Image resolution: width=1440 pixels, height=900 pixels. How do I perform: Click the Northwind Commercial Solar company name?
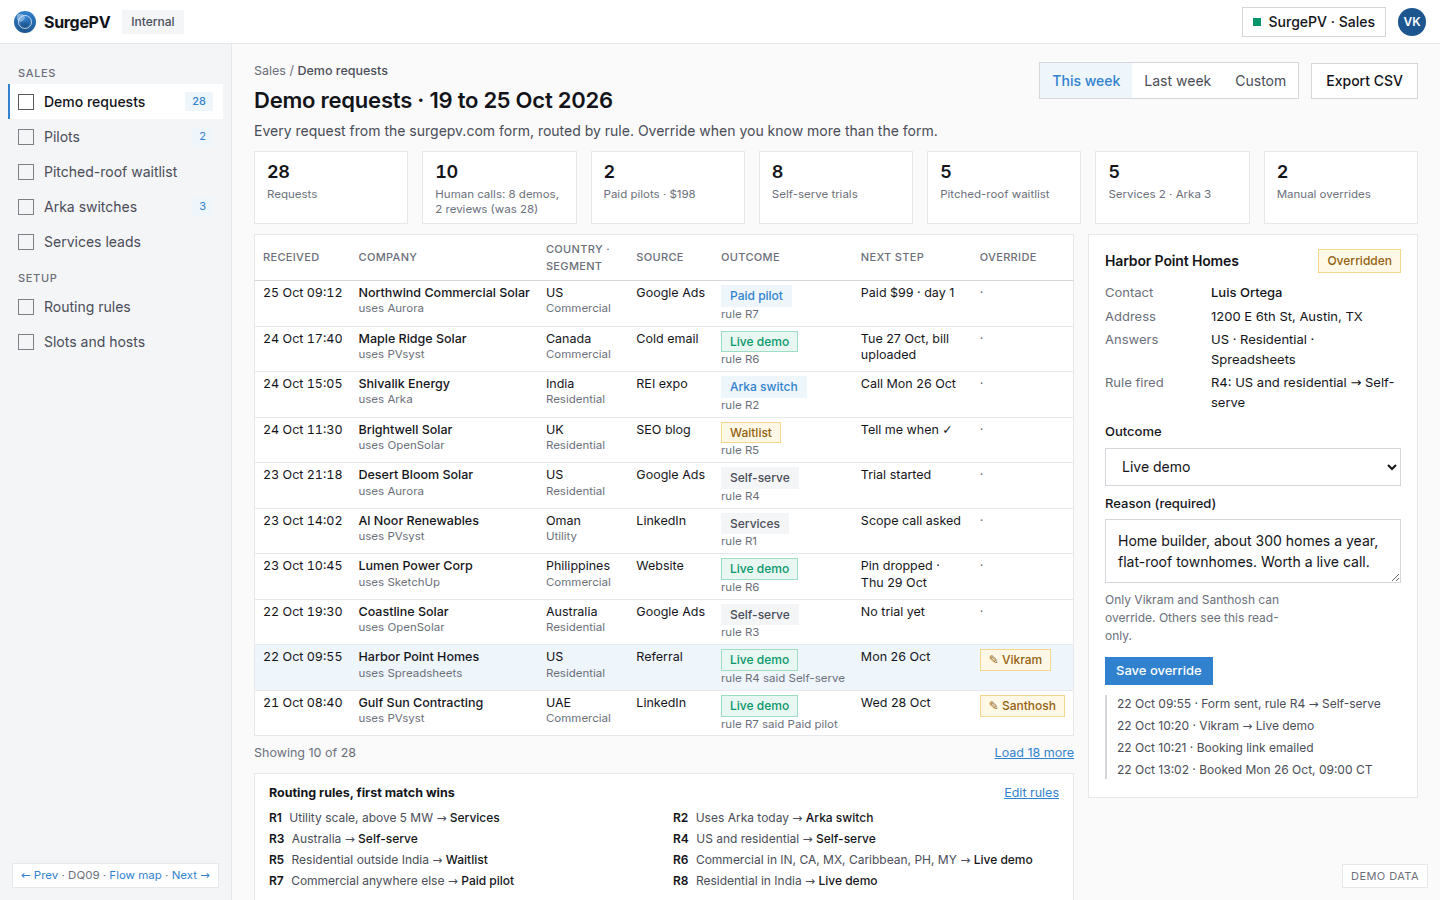pos(444,293)
